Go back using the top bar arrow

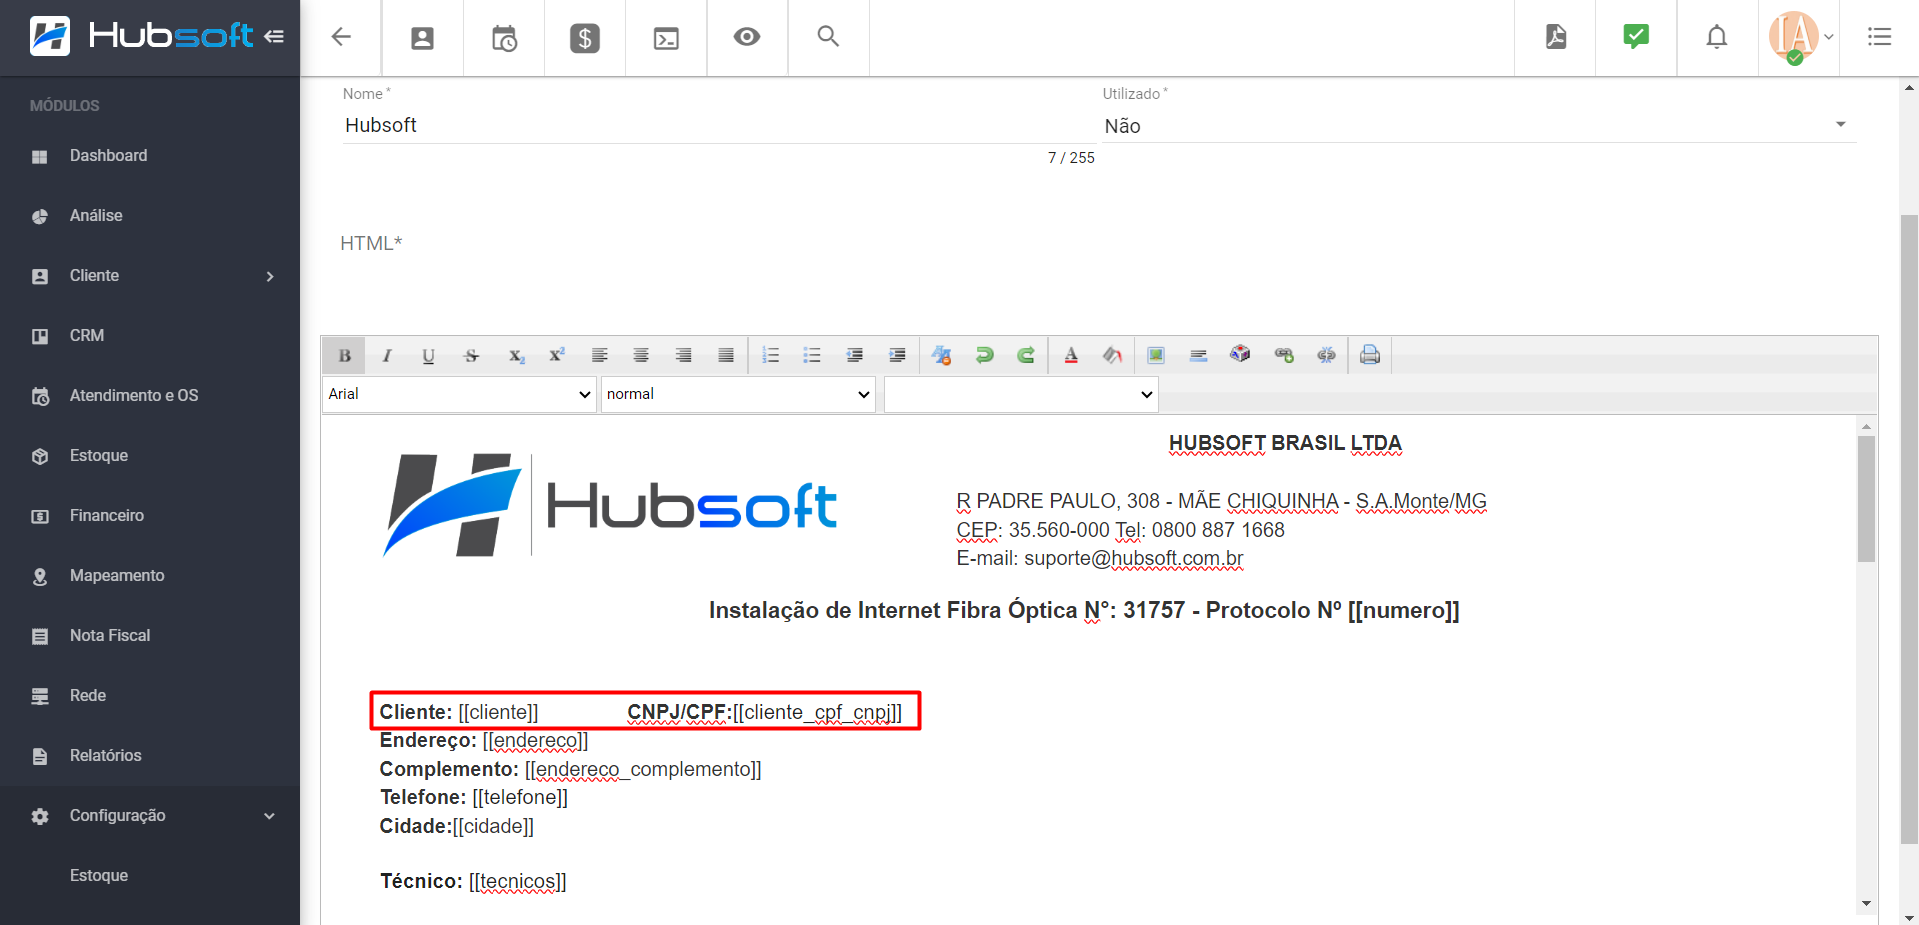coord(341,37)
